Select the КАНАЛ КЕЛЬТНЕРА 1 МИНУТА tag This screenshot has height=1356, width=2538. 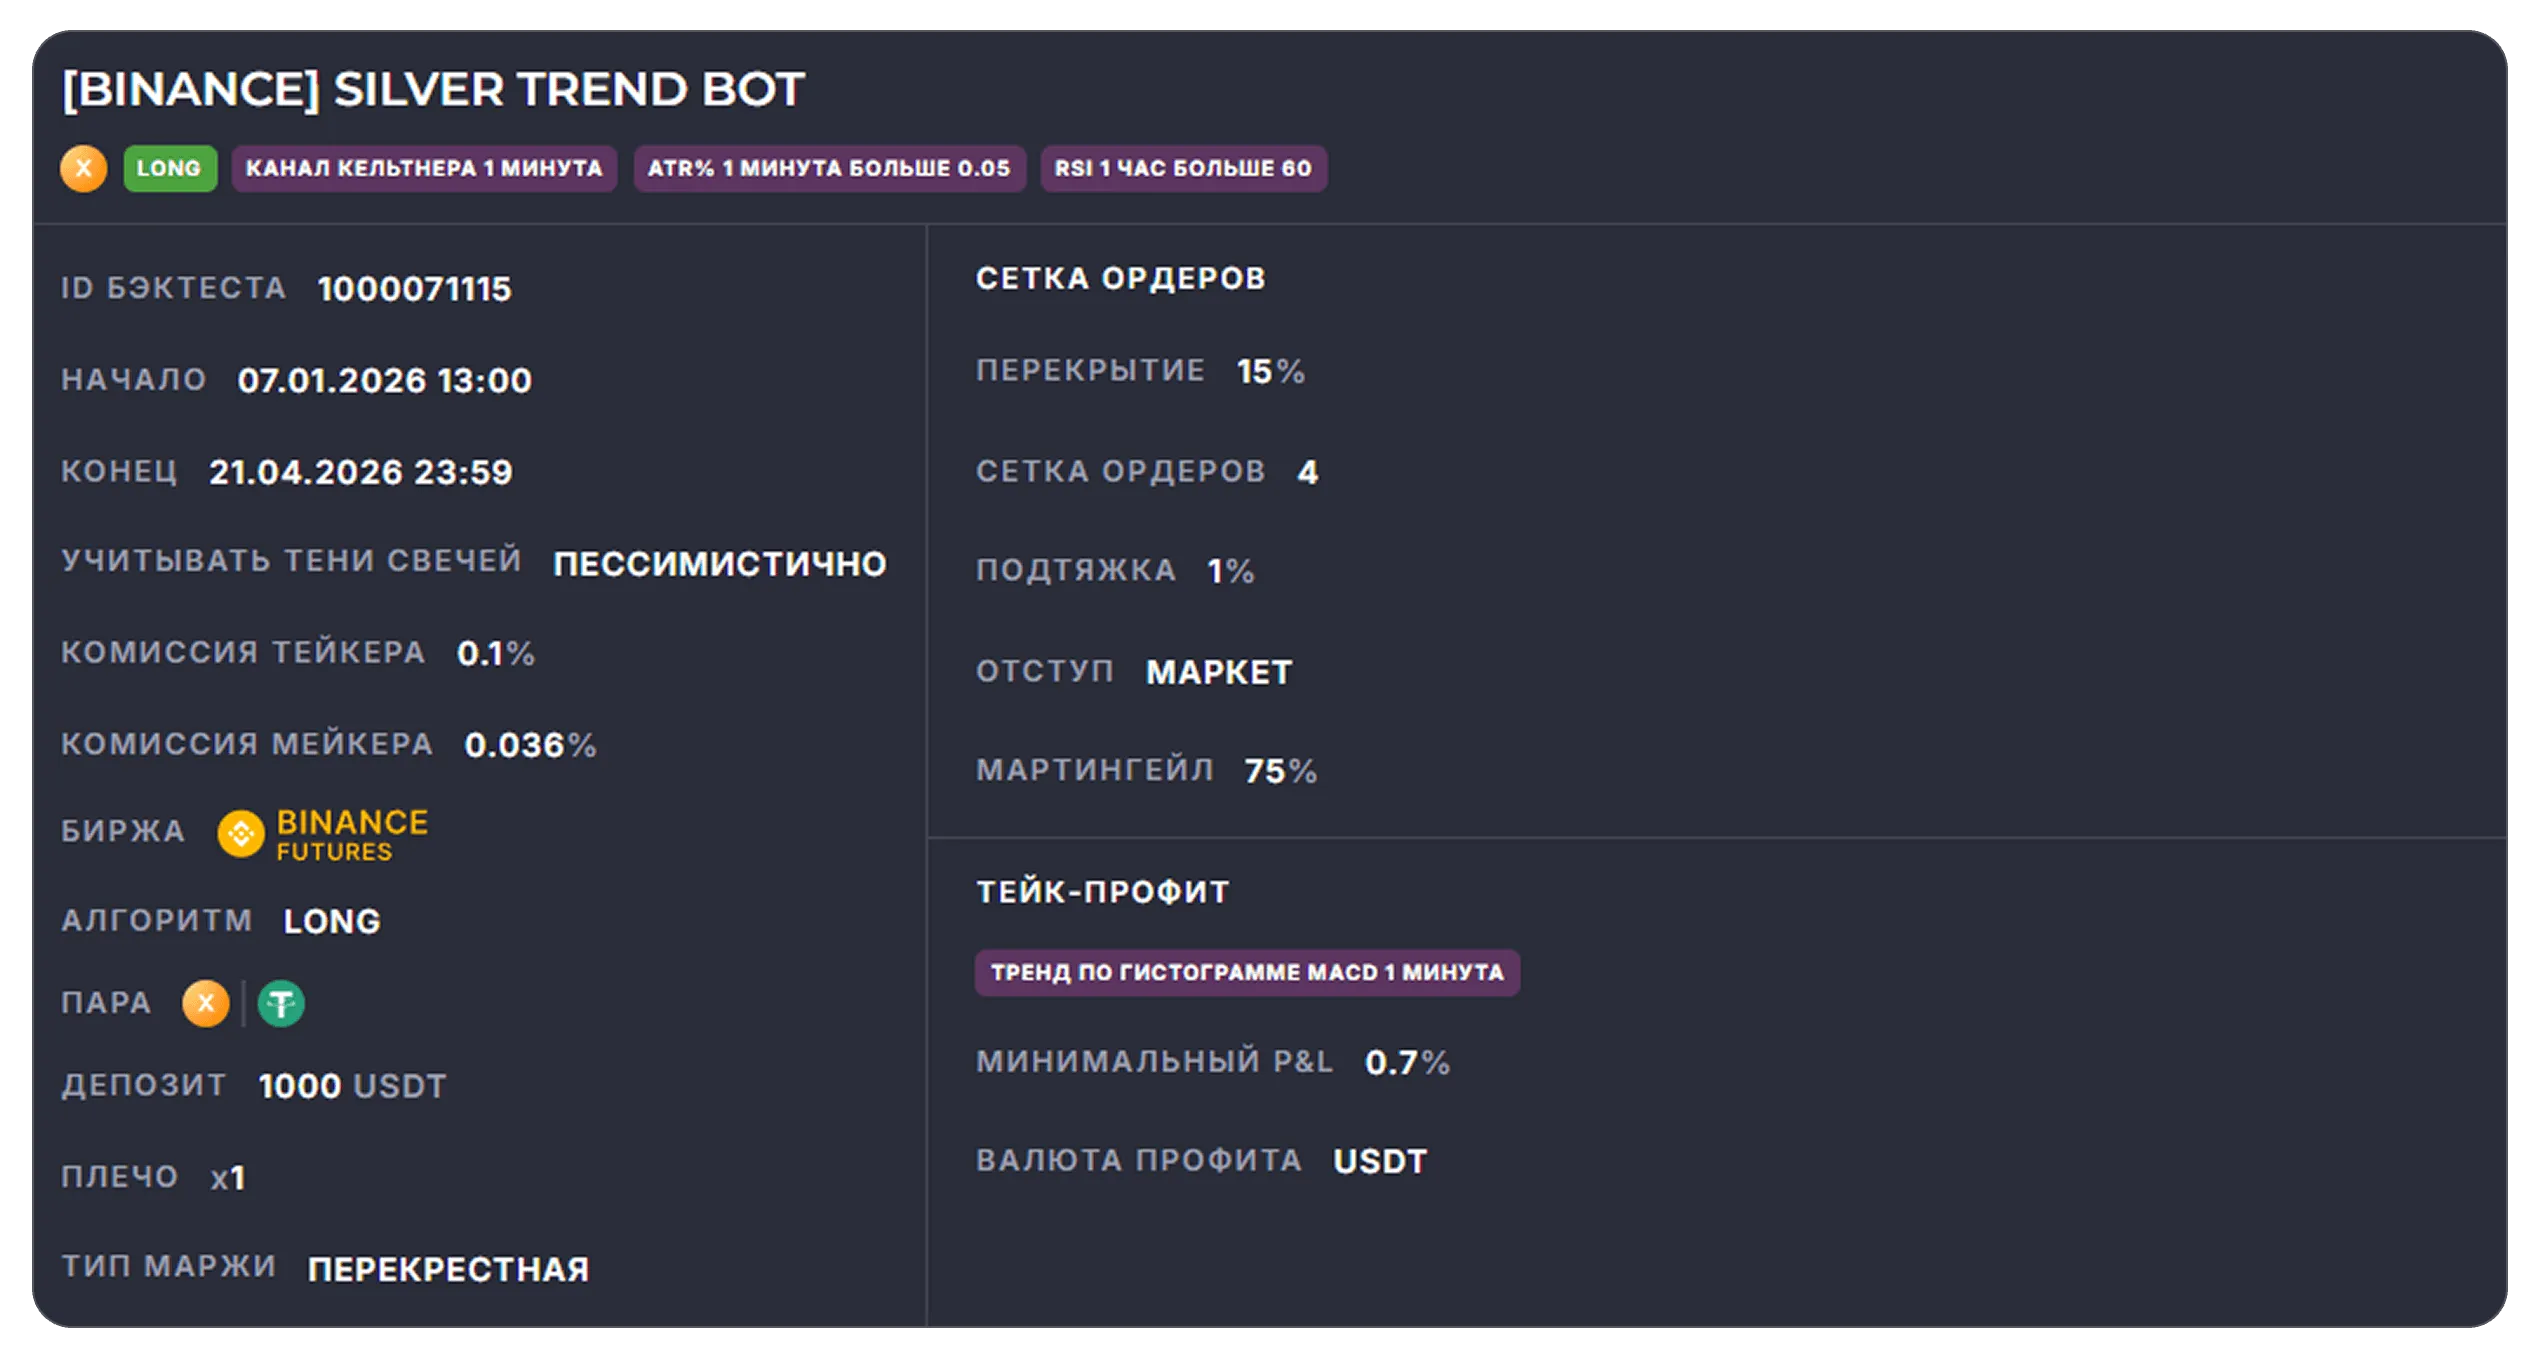coord(424,168)
